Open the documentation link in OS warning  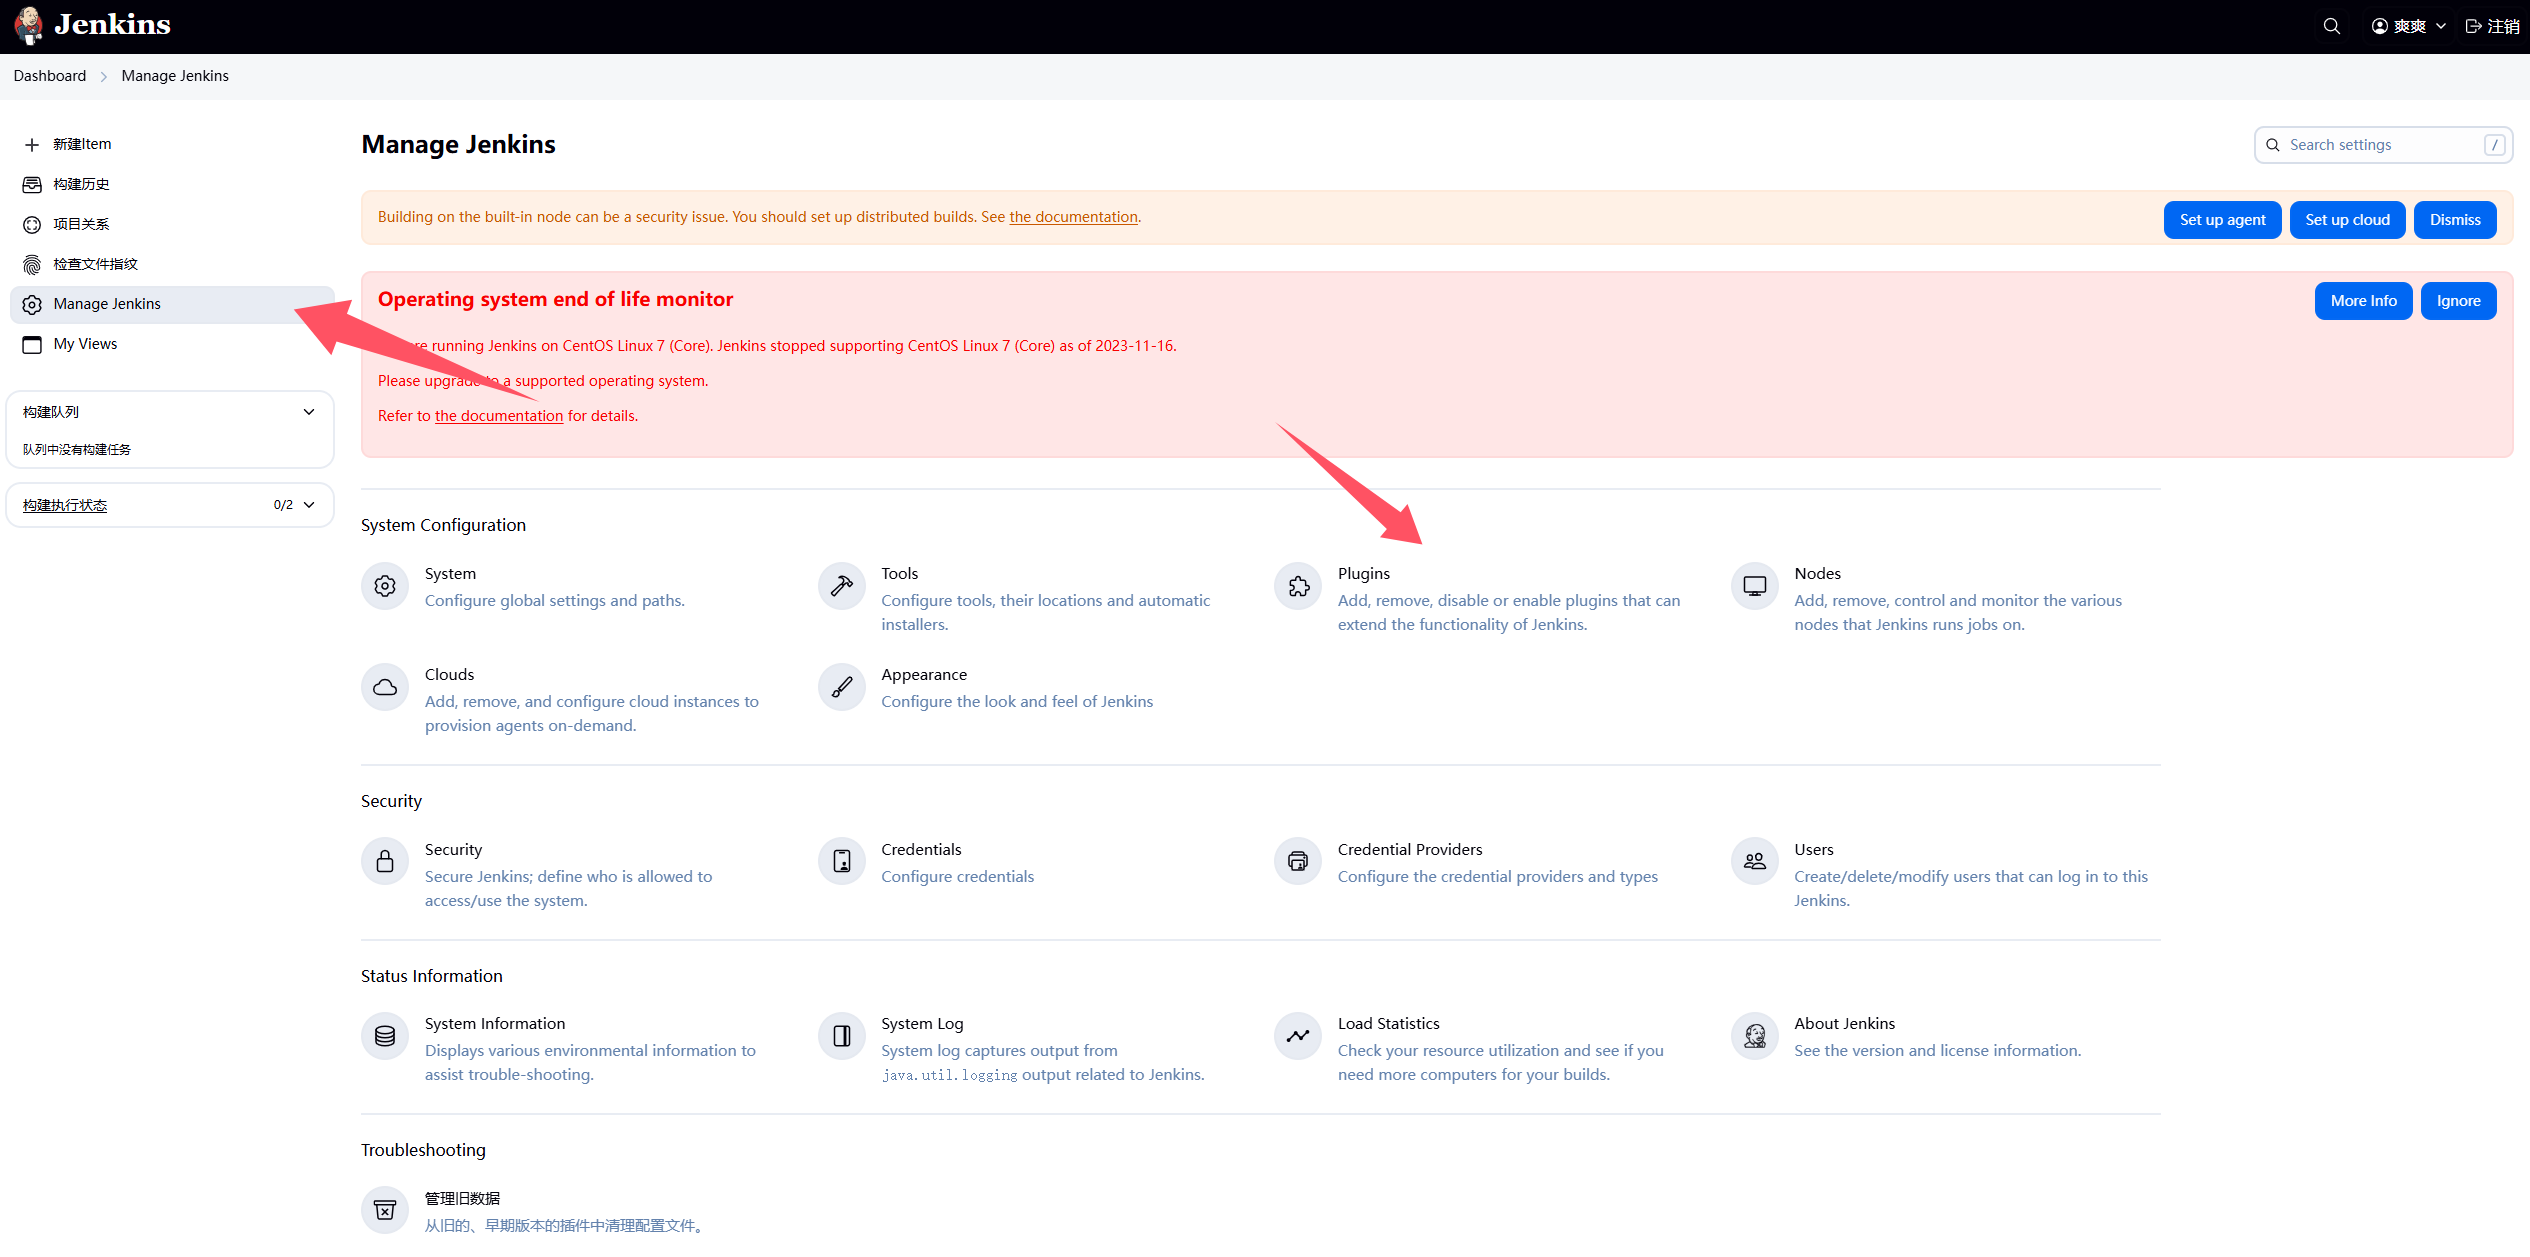pyautogui.click(x=499, y=416)
